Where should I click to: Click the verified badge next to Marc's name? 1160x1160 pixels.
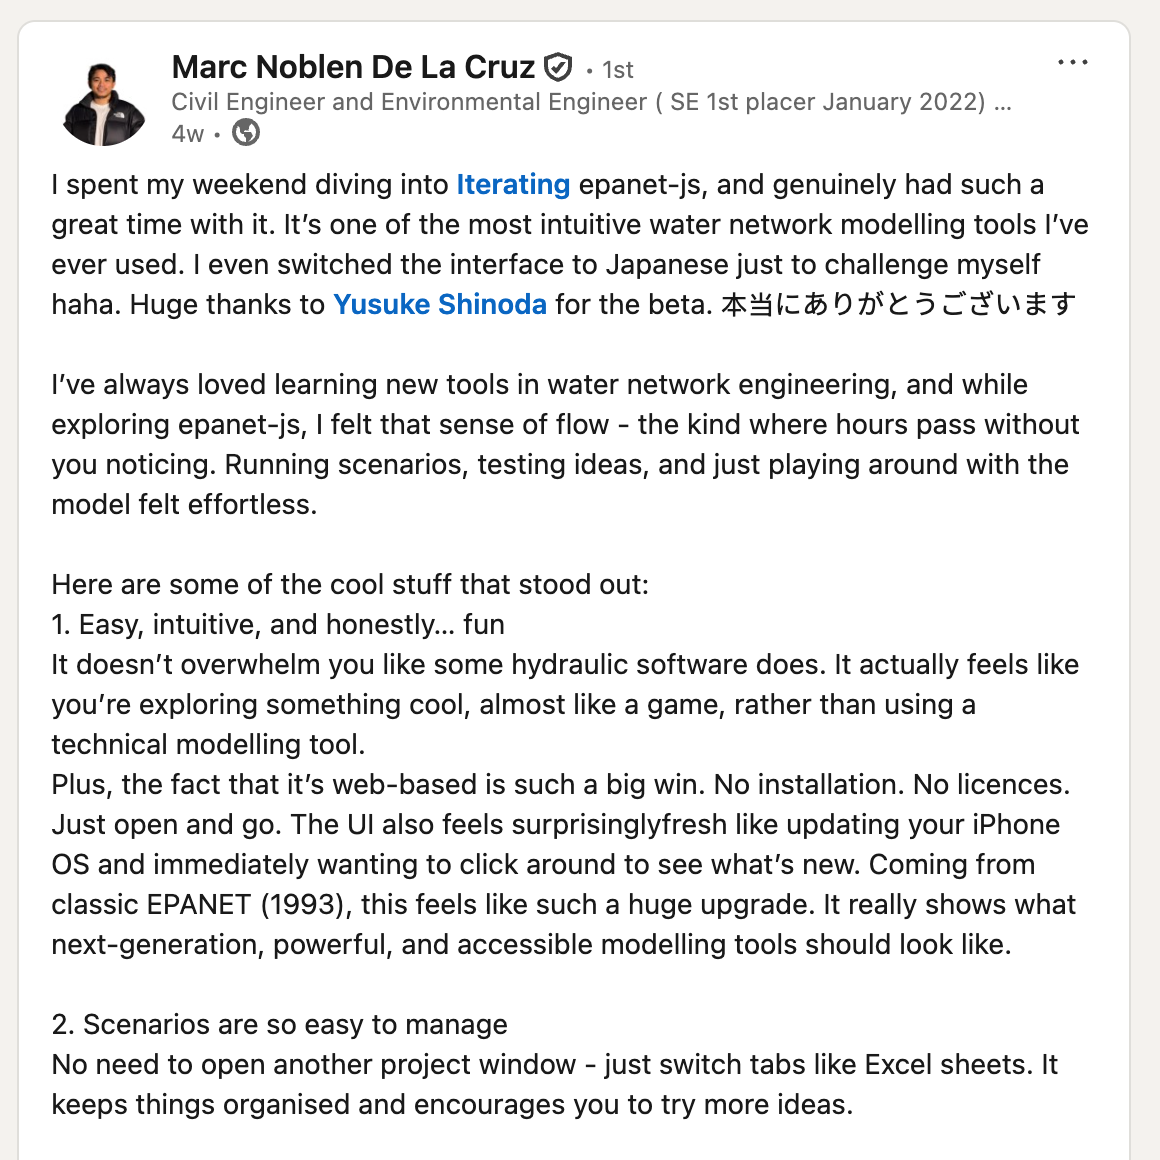click(557, 67)
